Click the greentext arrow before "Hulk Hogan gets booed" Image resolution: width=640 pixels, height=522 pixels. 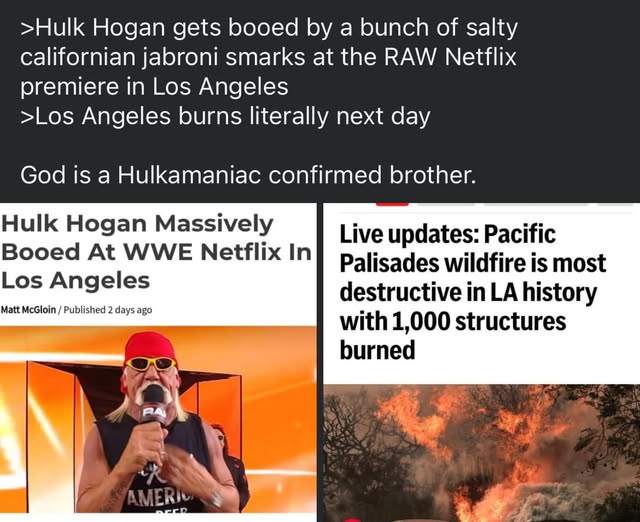point(27,30)
